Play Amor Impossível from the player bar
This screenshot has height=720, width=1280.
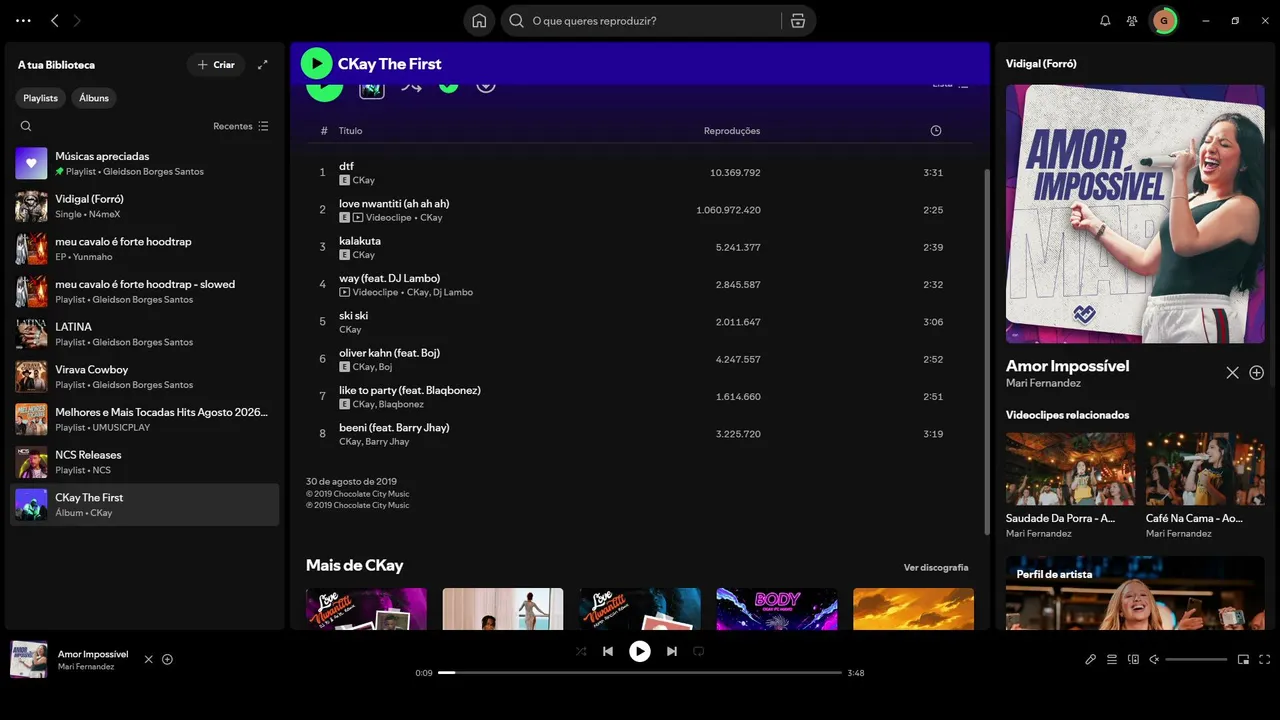coord(640,652)
